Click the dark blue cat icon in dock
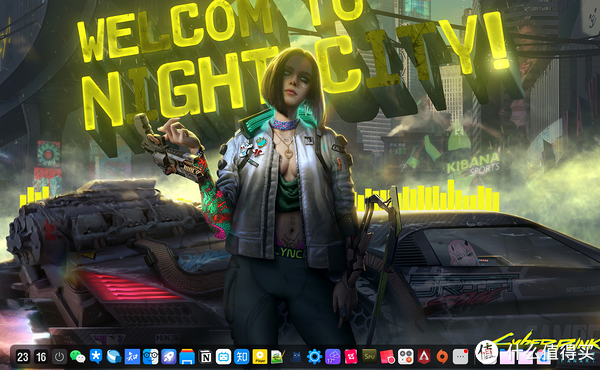This screenshot has height=370, width=600. [296, 357]
